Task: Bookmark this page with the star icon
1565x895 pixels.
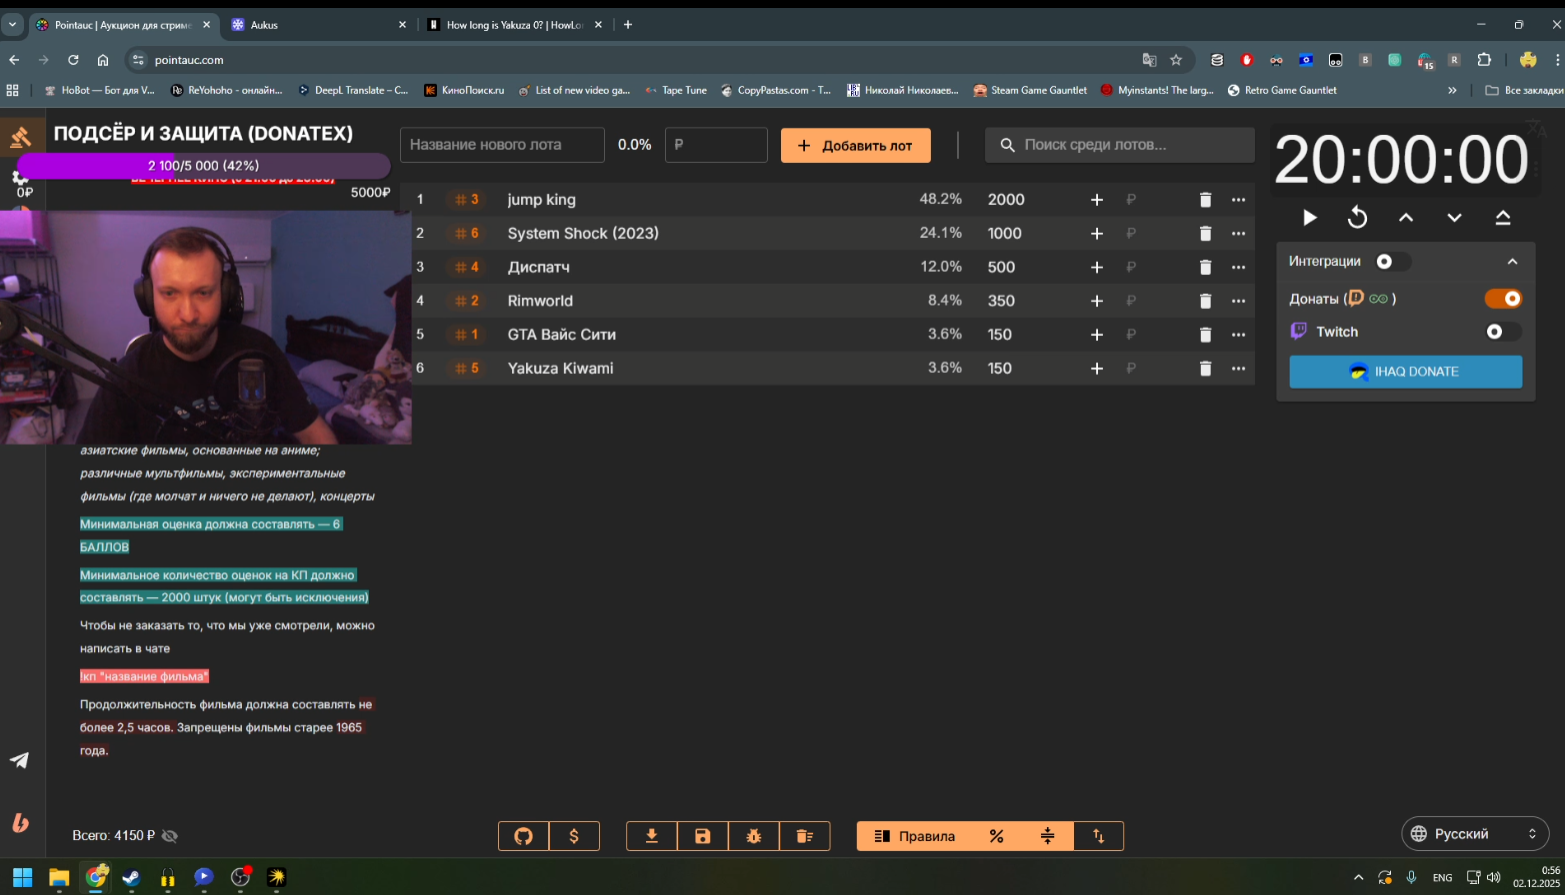Action: click(1176, 60)
